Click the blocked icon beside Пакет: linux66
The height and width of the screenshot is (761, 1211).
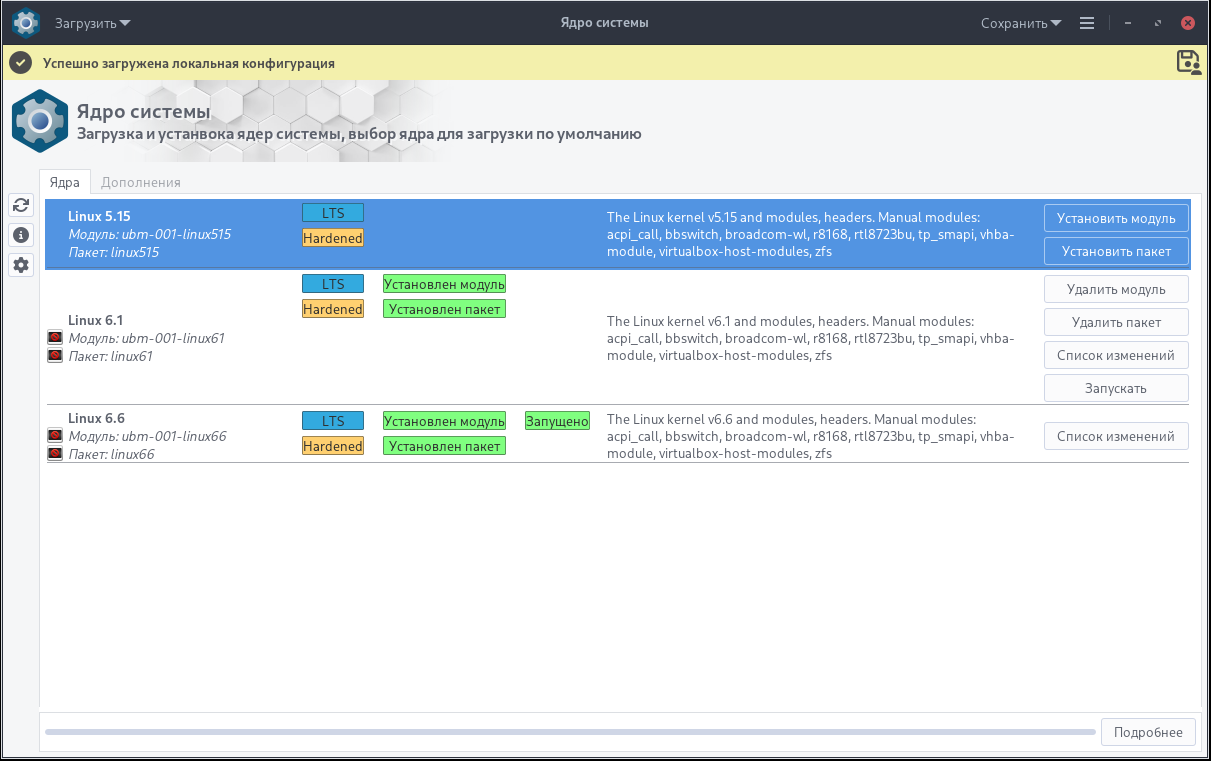pos(55,454)
